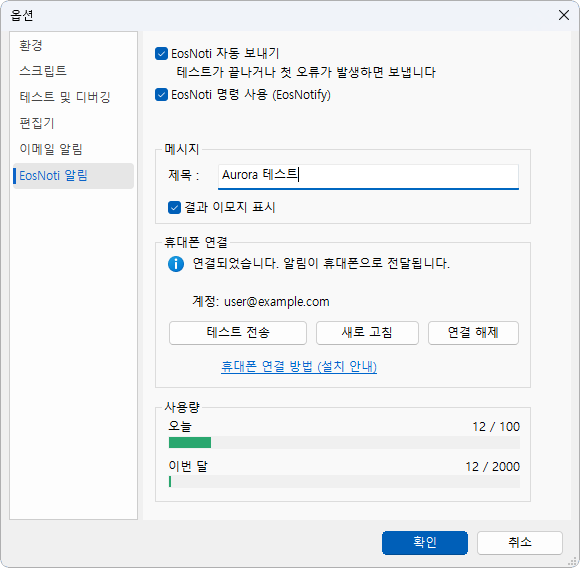Screen dimensions: 580x568
Task: Click the 연결되었습니다 status message
Action: click(321, 264)
